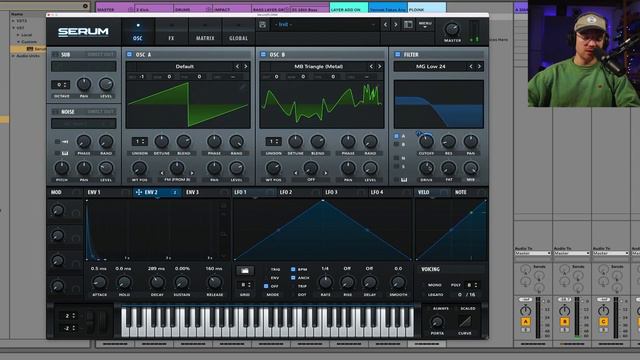Toggle filter routing for noise N
This screenshot has height=360, width=640.
(396, 158)
